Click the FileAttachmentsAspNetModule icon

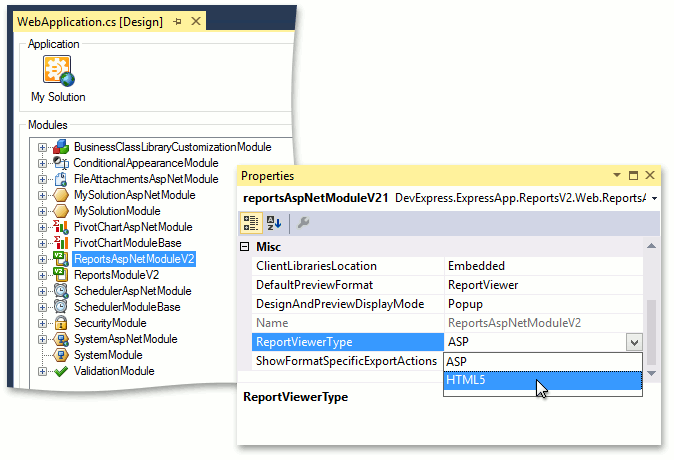point(61,179)
